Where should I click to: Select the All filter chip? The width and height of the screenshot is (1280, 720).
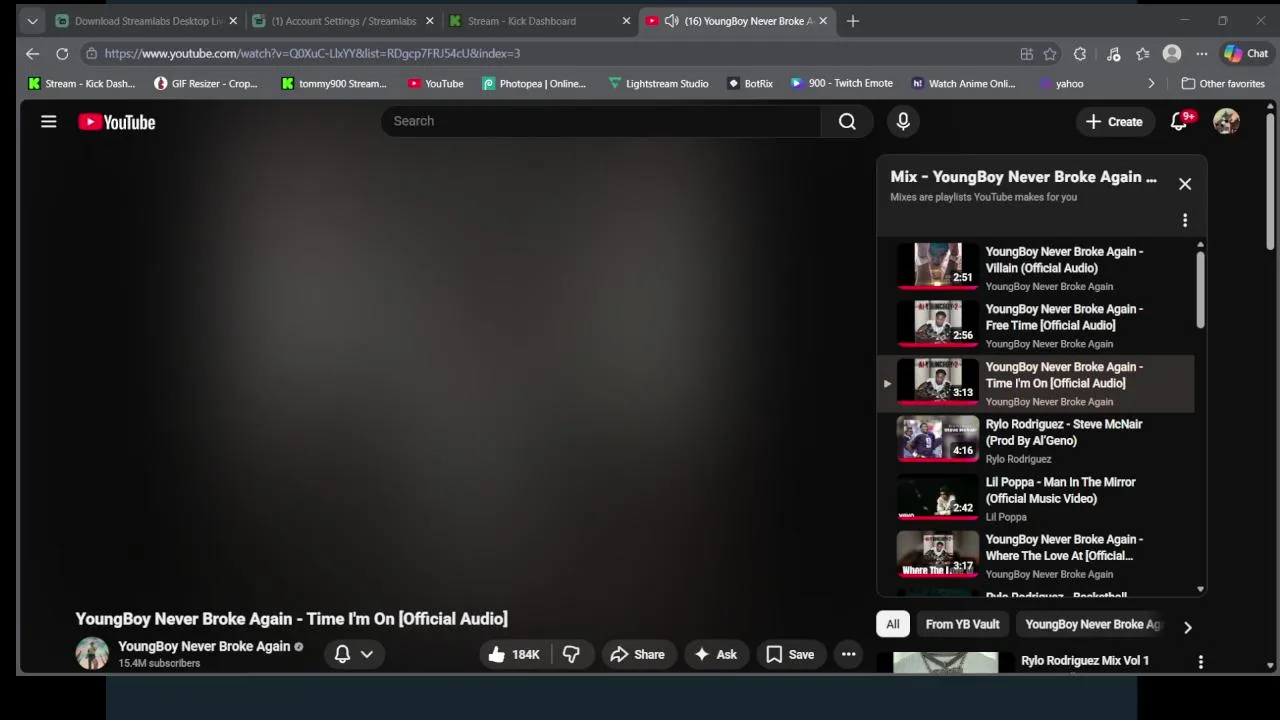893,624
